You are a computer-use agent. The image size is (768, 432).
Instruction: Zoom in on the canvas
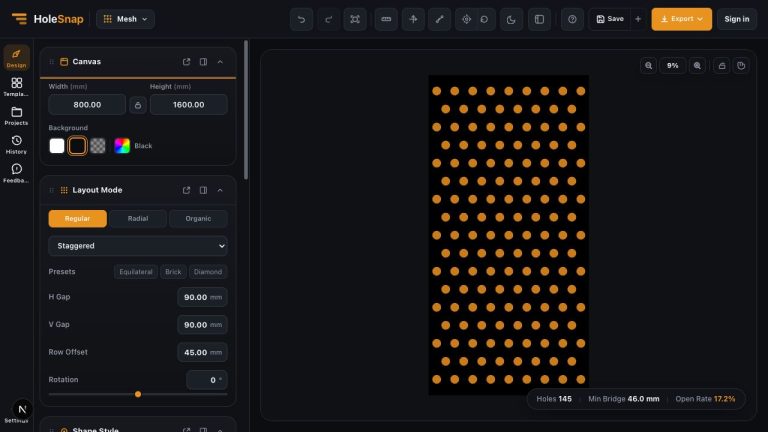(697, 66)
